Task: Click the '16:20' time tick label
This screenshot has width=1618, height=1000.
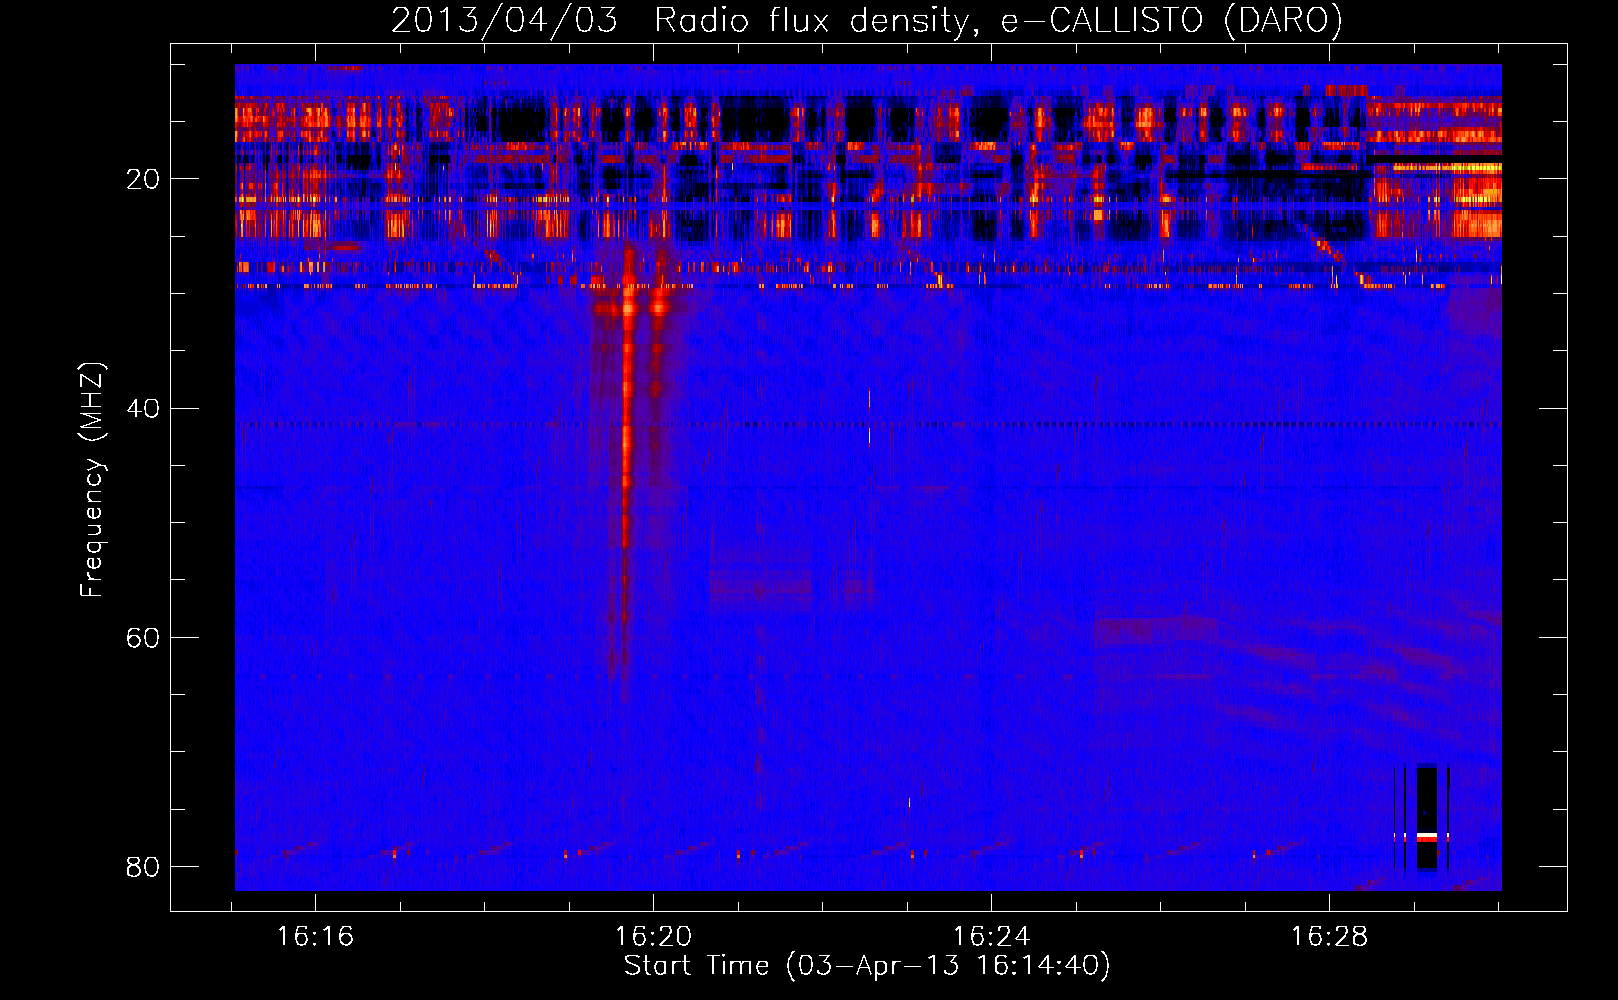Action: [653, 936]
